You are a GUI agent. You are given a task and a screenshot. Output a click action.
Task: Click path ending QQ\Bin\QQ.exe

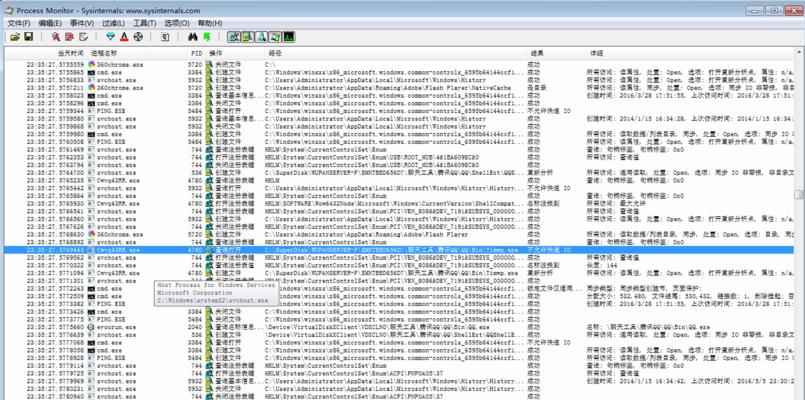377,327
